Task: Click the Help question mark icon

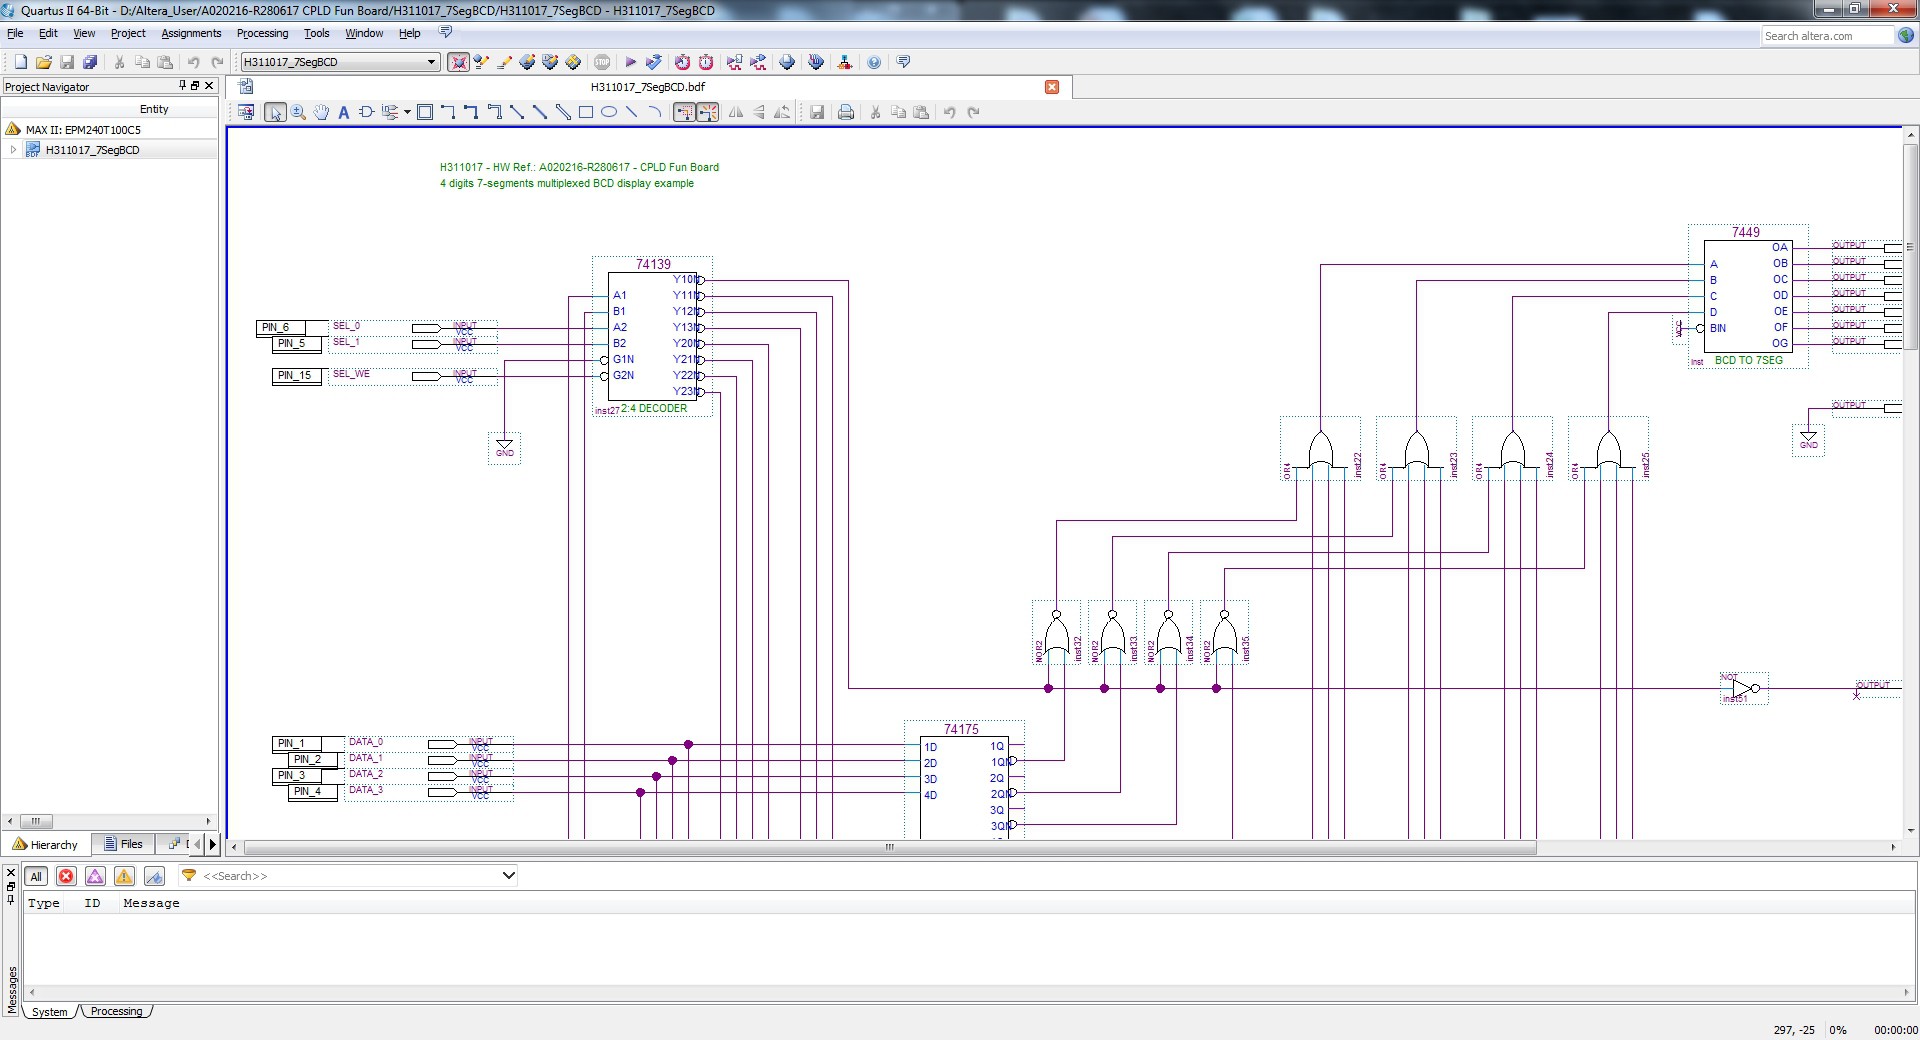Action: 874,62
